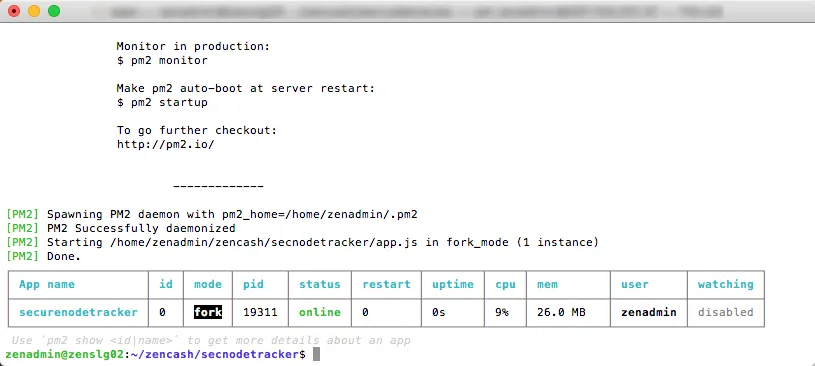
Task: Click the http://pm2.io/ URL text
Action: click(166, 144)
